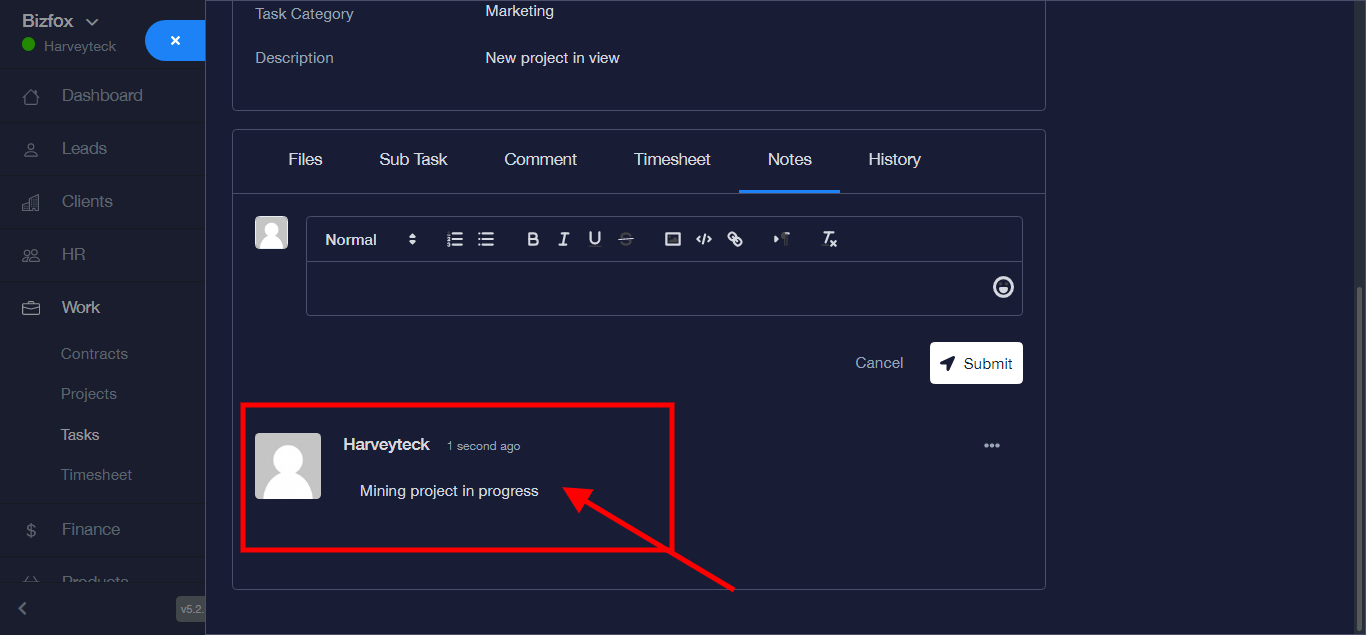Insert a code block

704,239
